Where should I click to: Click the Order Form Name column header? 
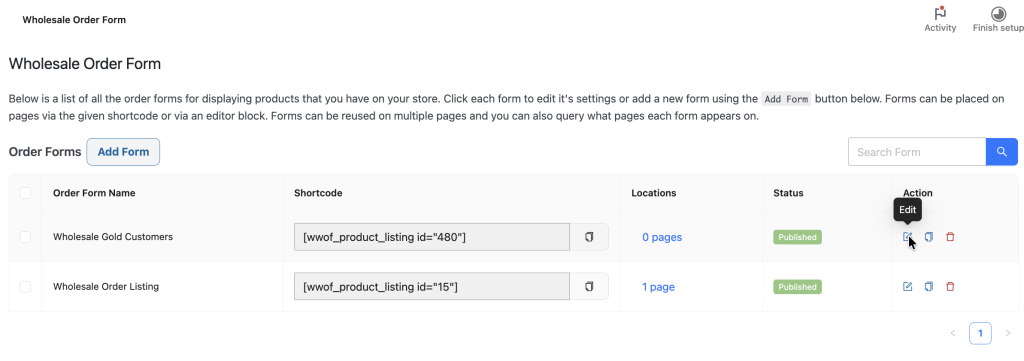click(94, 193)
